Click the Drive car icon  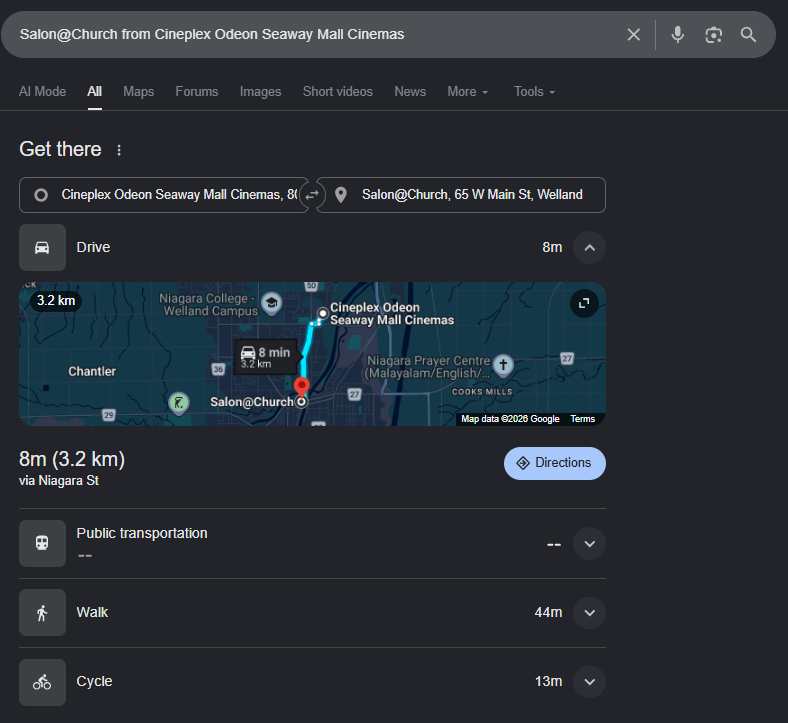(x=42, y=247)
